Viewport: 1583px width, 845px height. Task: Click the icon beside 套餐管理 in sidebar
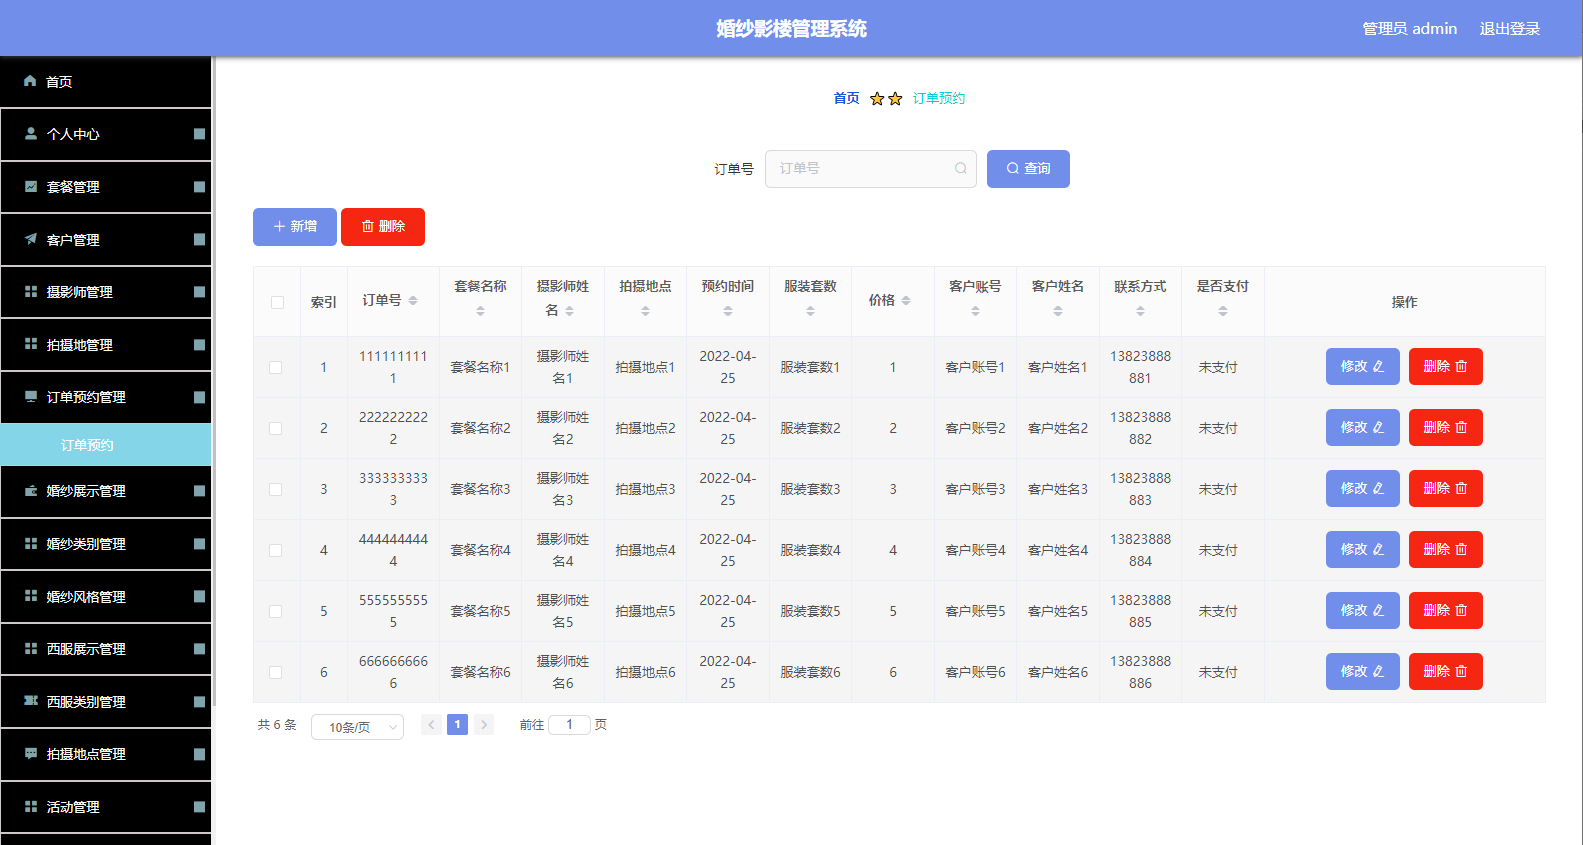point(31,186)
